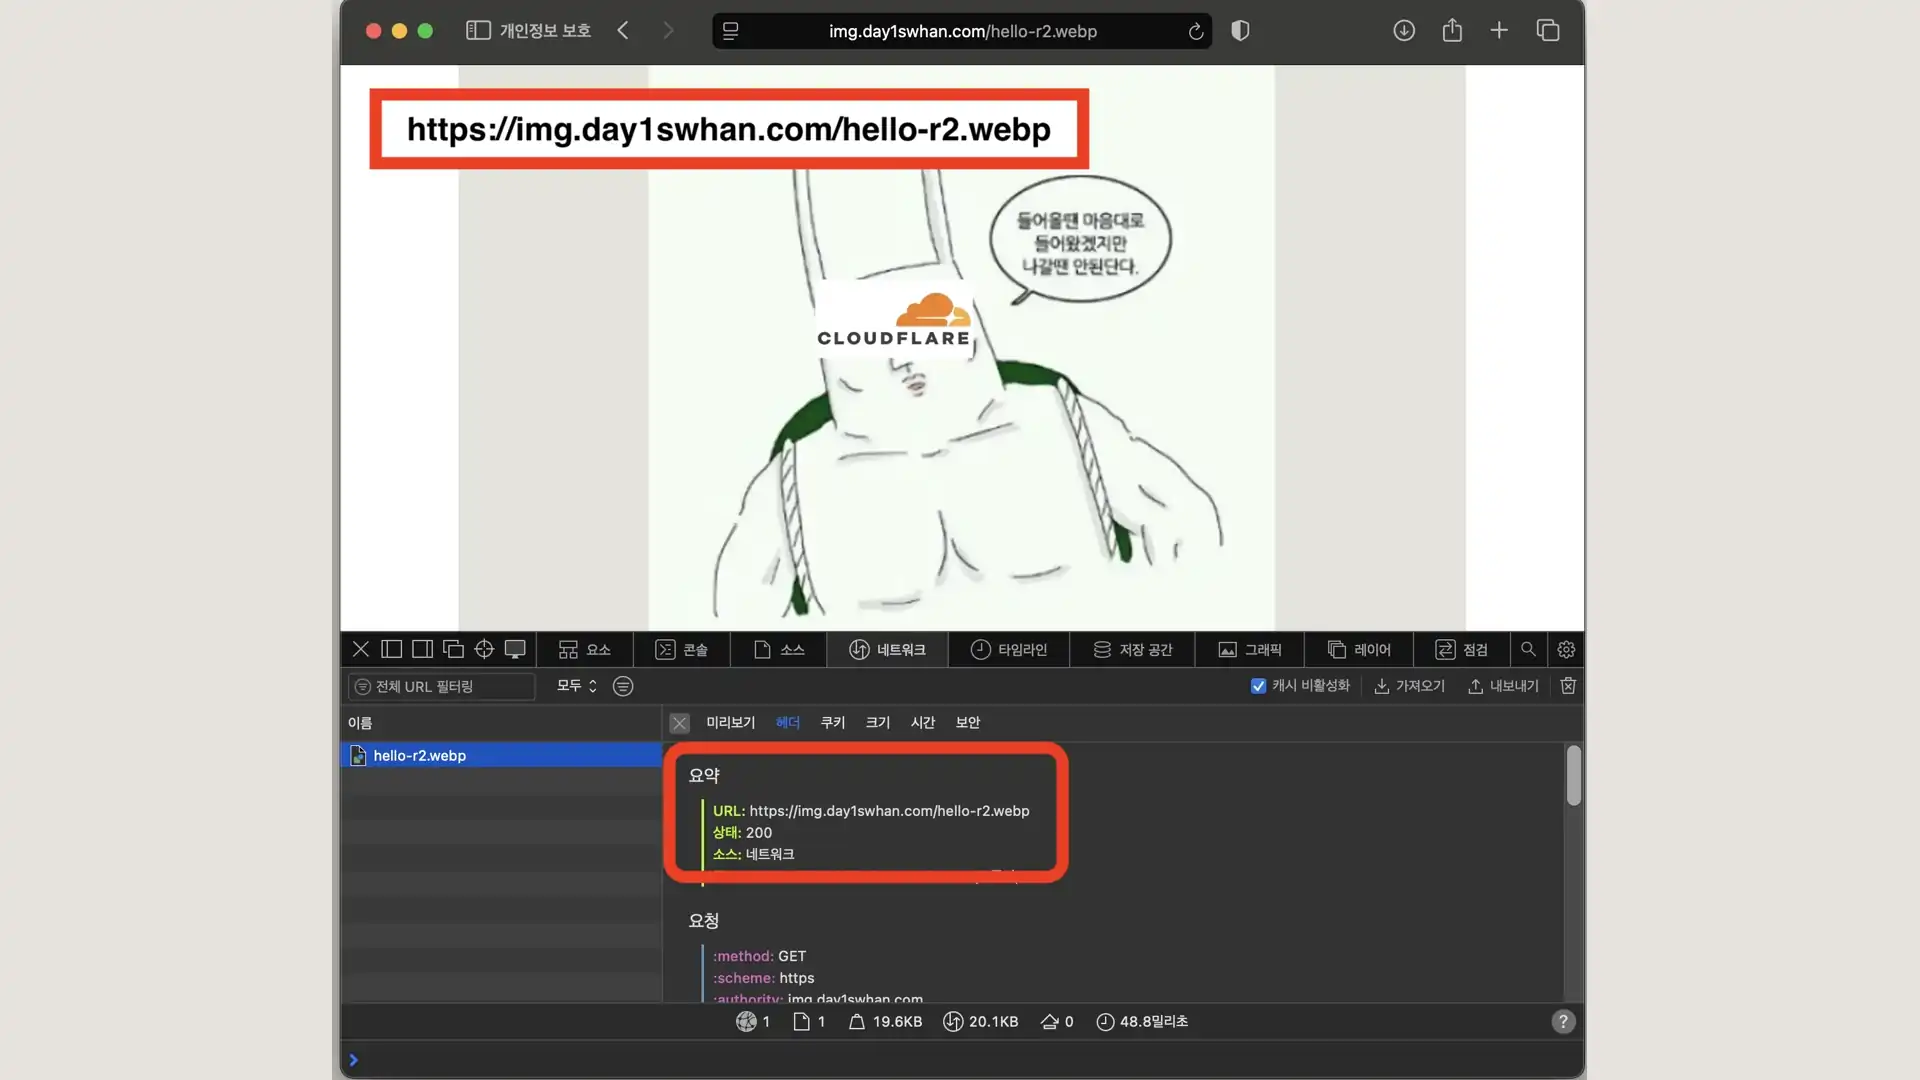Toggle the network grouping filter icon
This screenshot has height=1080, width=1920.
tap(623, 686)
